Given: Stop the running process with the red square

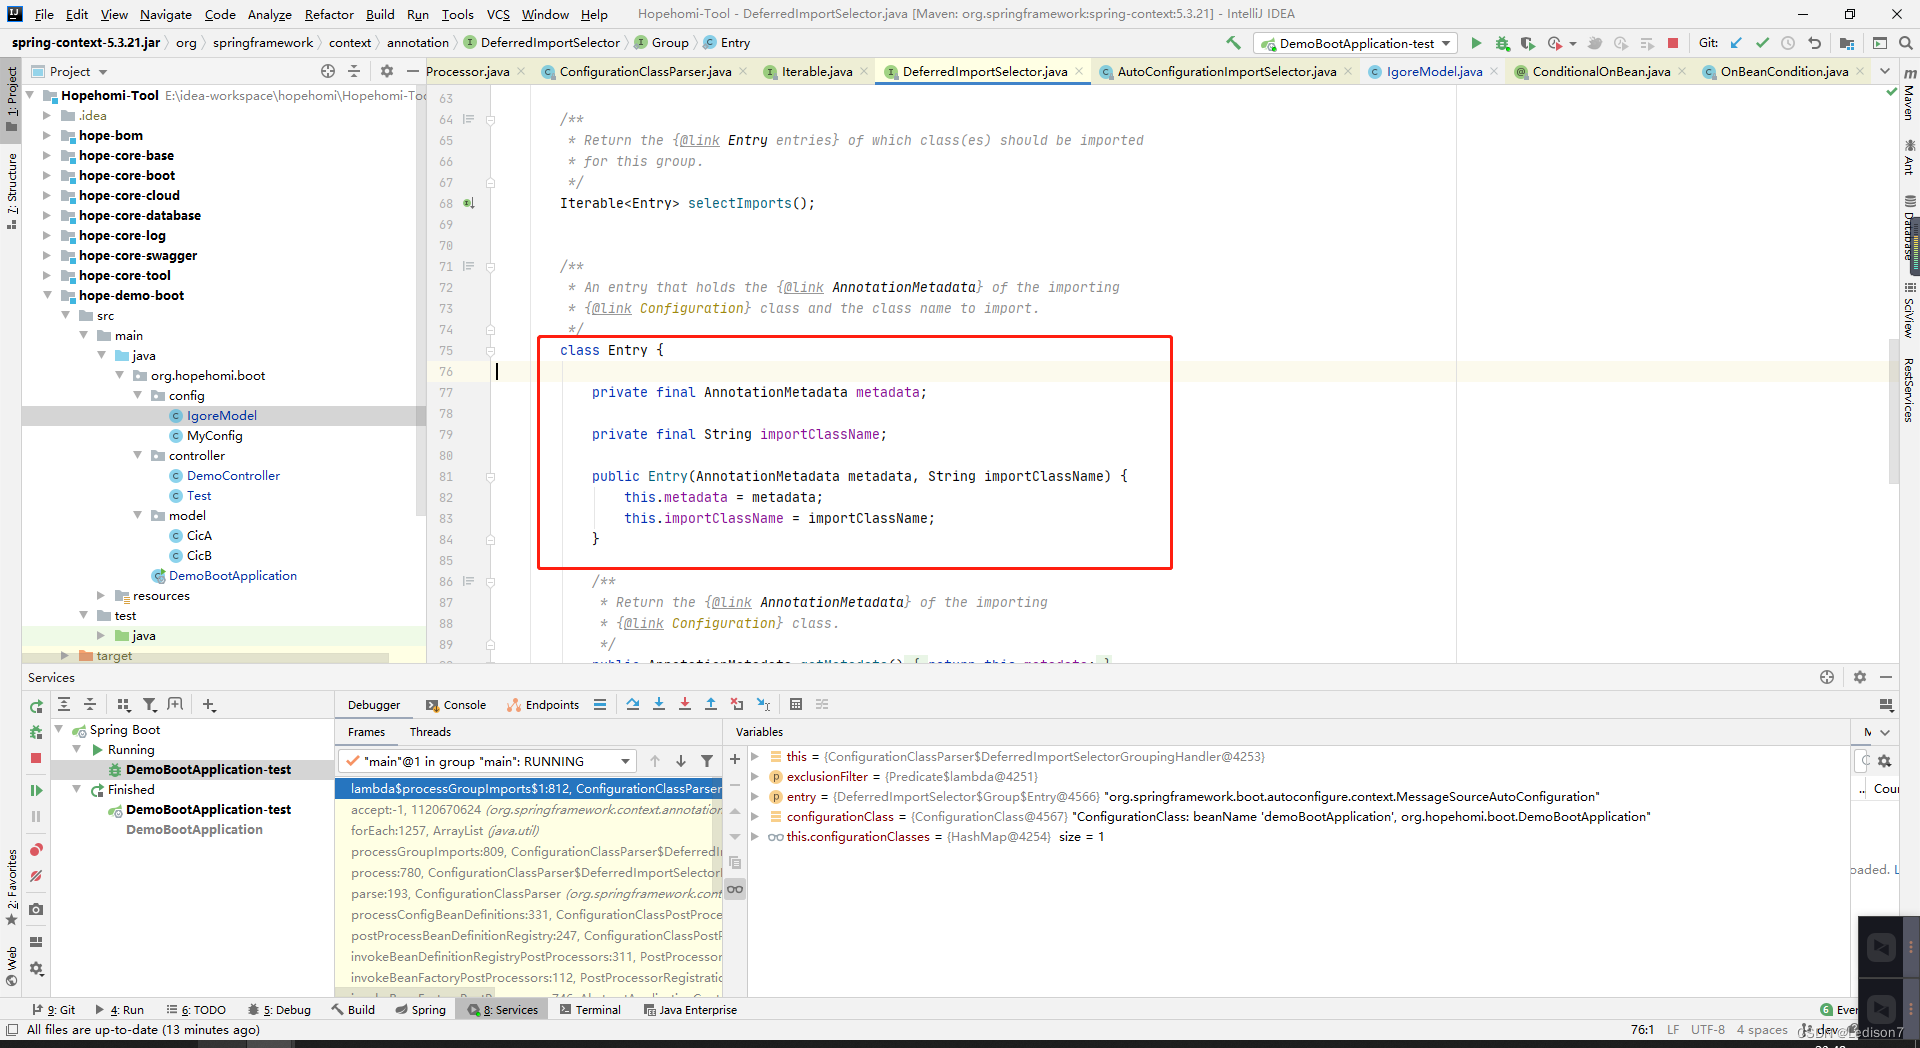Looking at the screenshot, I should 1673,43.
